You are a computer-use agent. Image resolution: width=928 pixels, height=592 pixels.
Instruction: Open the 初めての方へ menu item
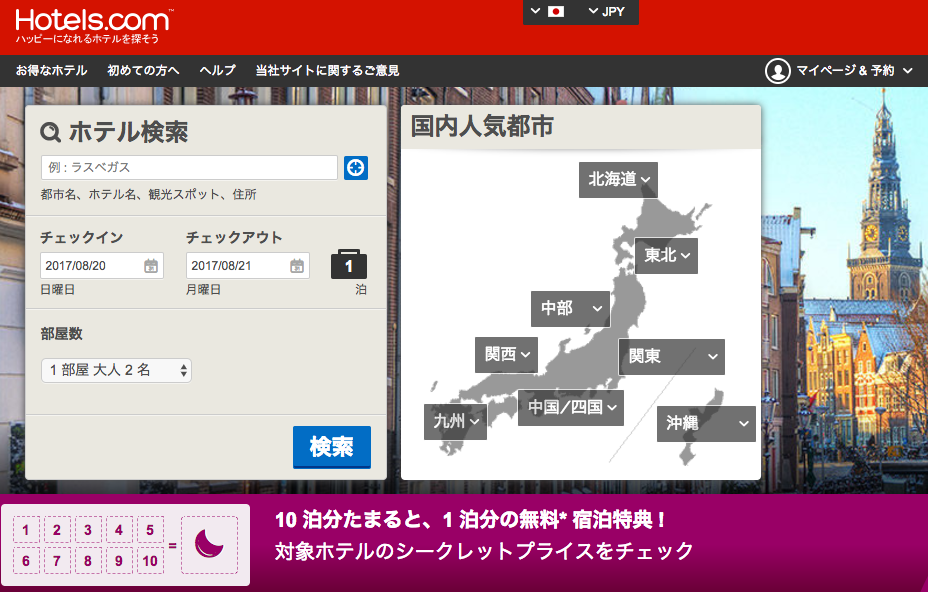[x=143, y=71]
